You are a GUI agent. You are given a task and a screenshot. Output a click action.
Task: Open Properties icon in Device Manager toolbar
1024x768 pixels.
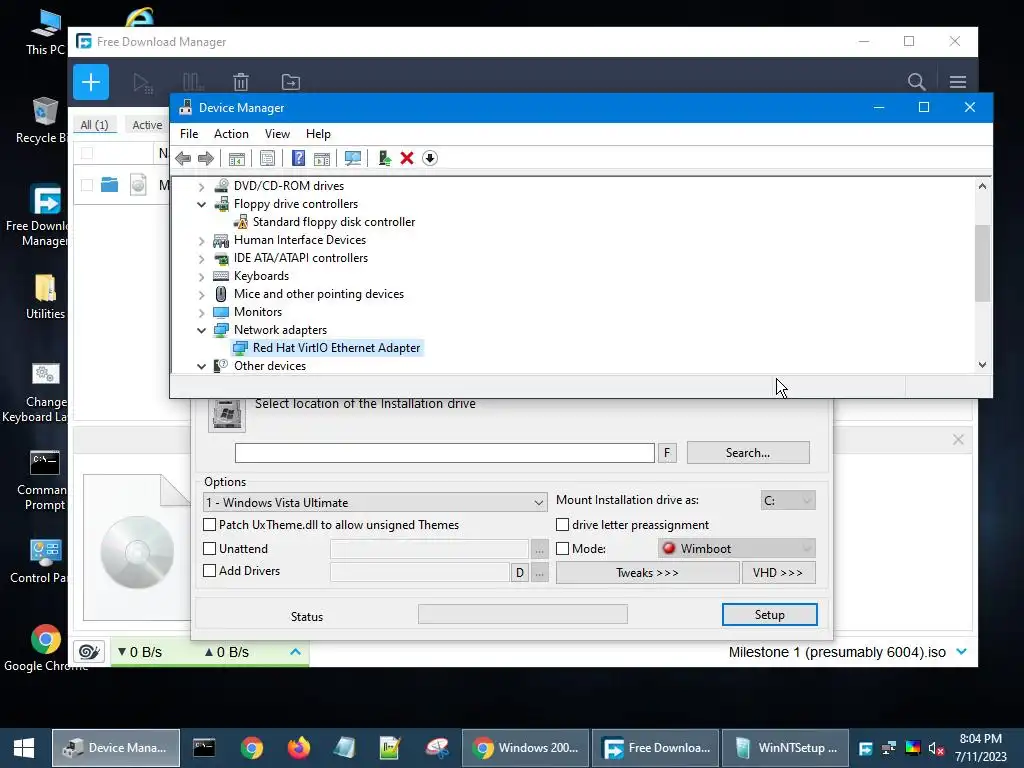pos(267,158)
